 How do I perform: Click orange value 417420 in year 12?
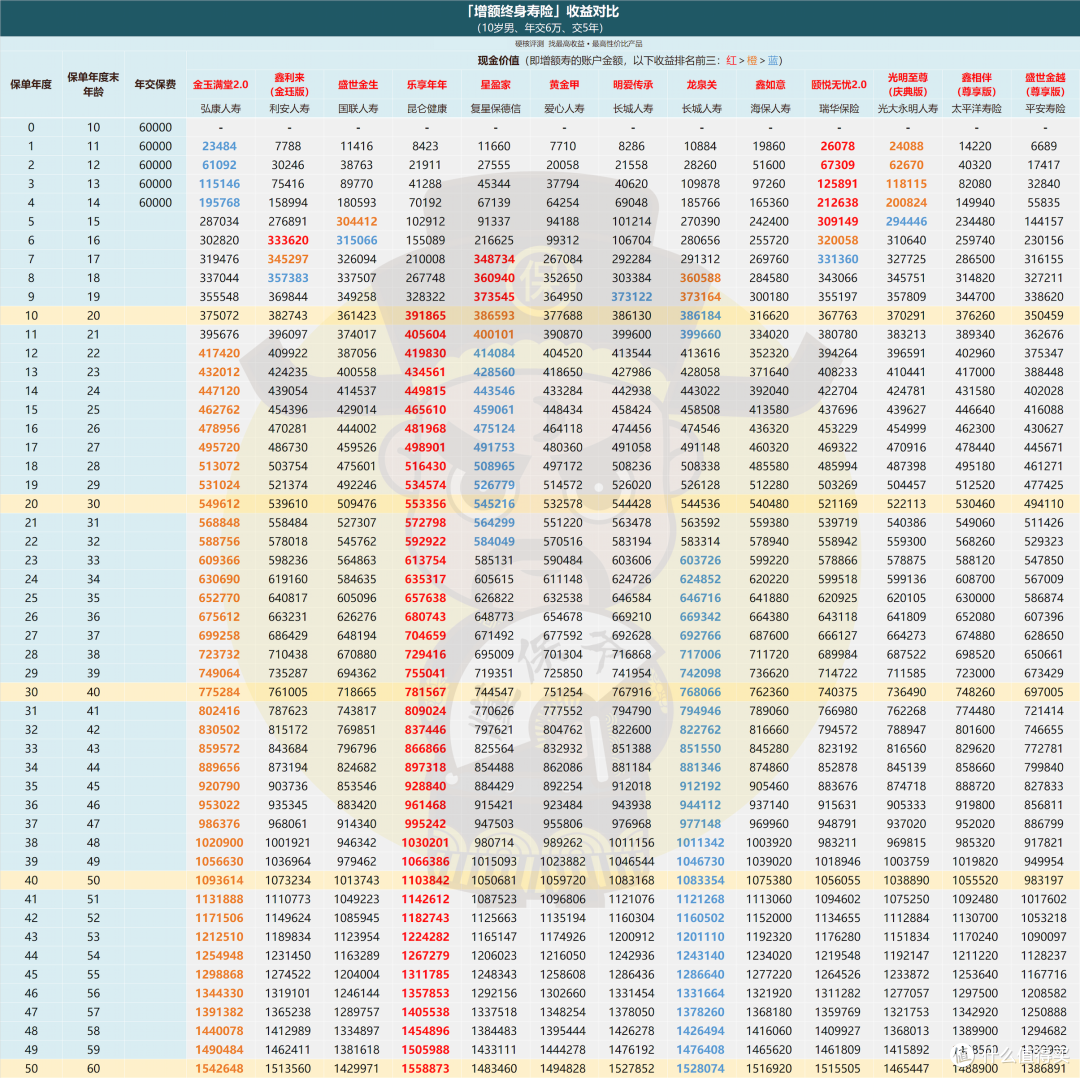(x=219, y=353)
